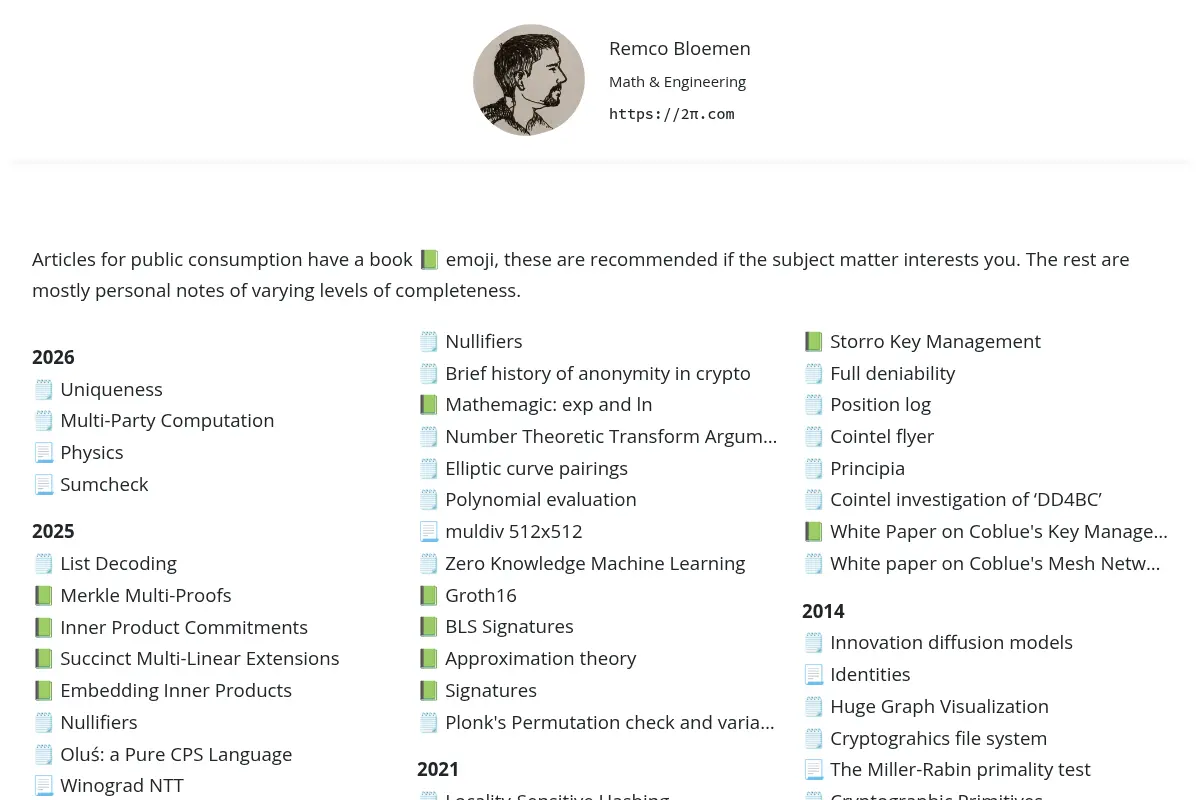Click the notepad icon beside Cointel flyer
The image size is (1200, 800).
point(813,436)
